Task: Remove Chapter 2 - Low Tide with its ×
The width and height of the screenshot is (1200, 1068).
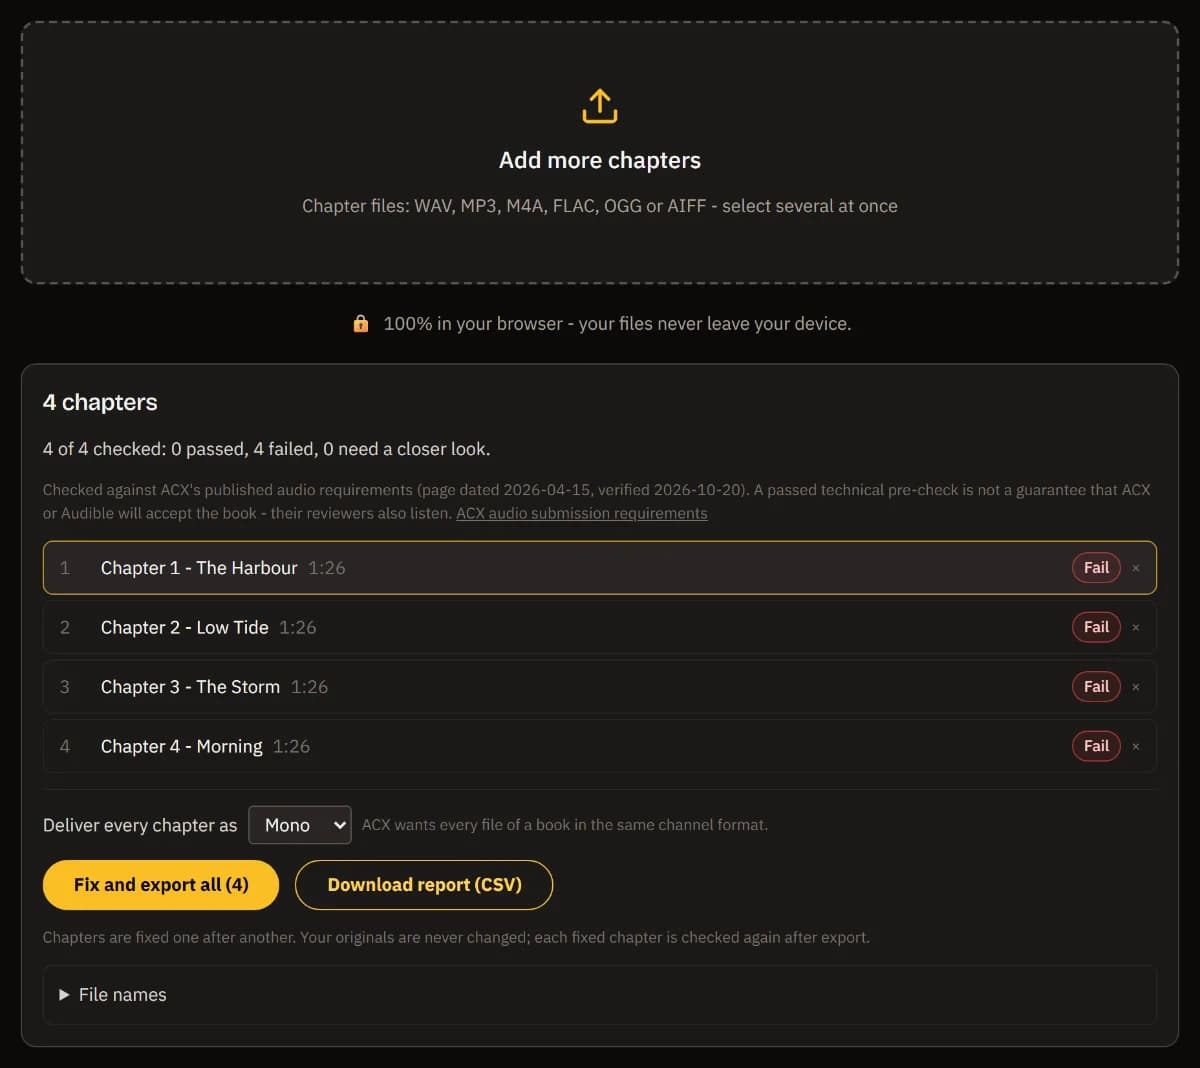Action: 1136,628
